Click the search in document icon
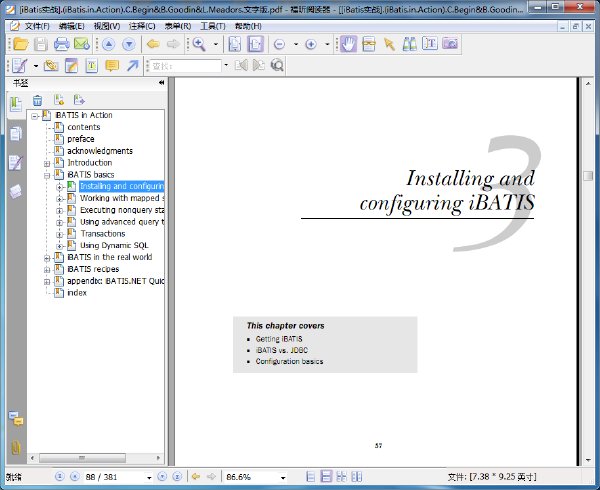This screenshot has height=490, width=600. coord(277,66)
